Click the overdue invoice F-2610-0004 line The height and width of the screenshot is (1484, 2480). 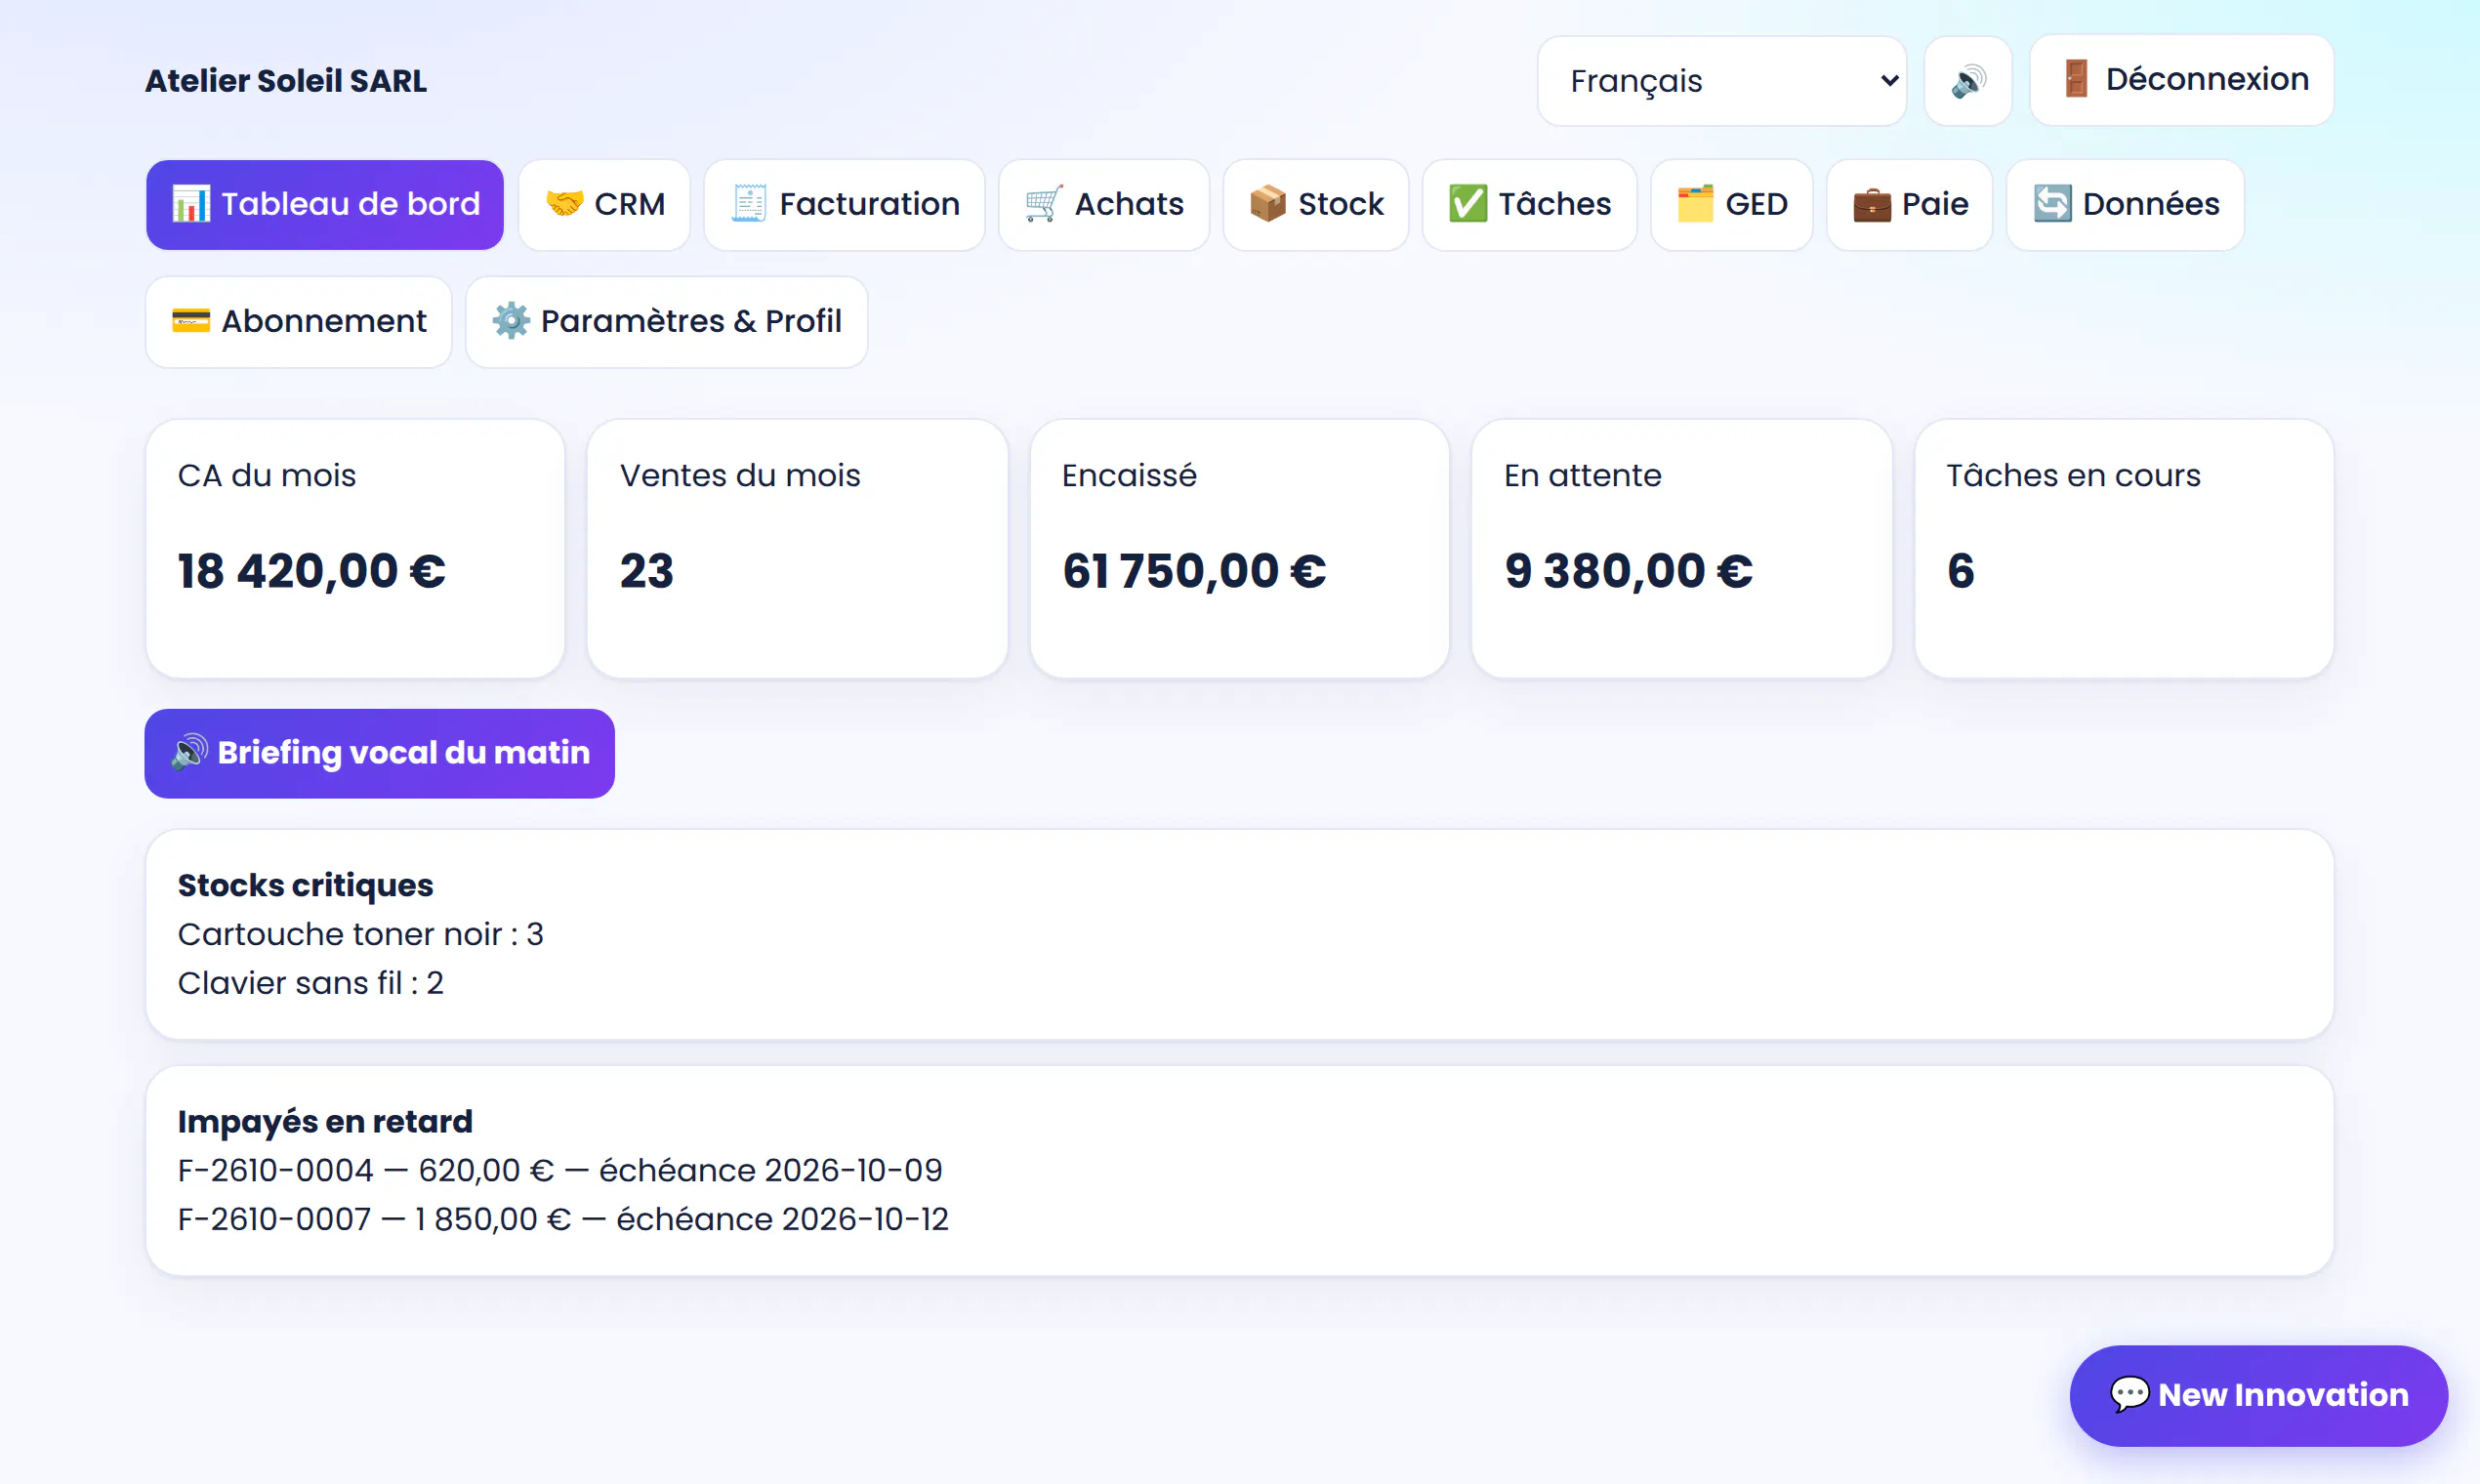pos(560,1170)
